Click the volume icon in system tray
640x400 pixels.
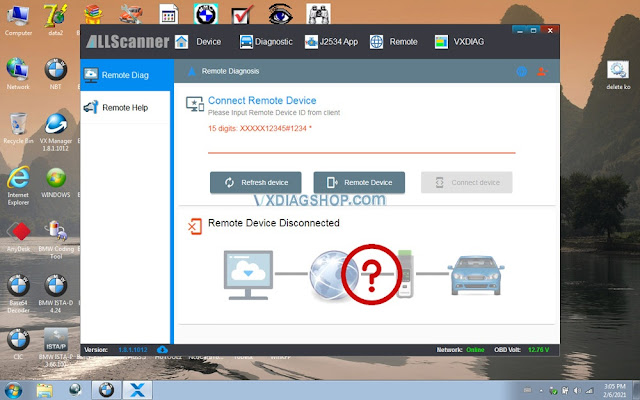click(577, 391)
